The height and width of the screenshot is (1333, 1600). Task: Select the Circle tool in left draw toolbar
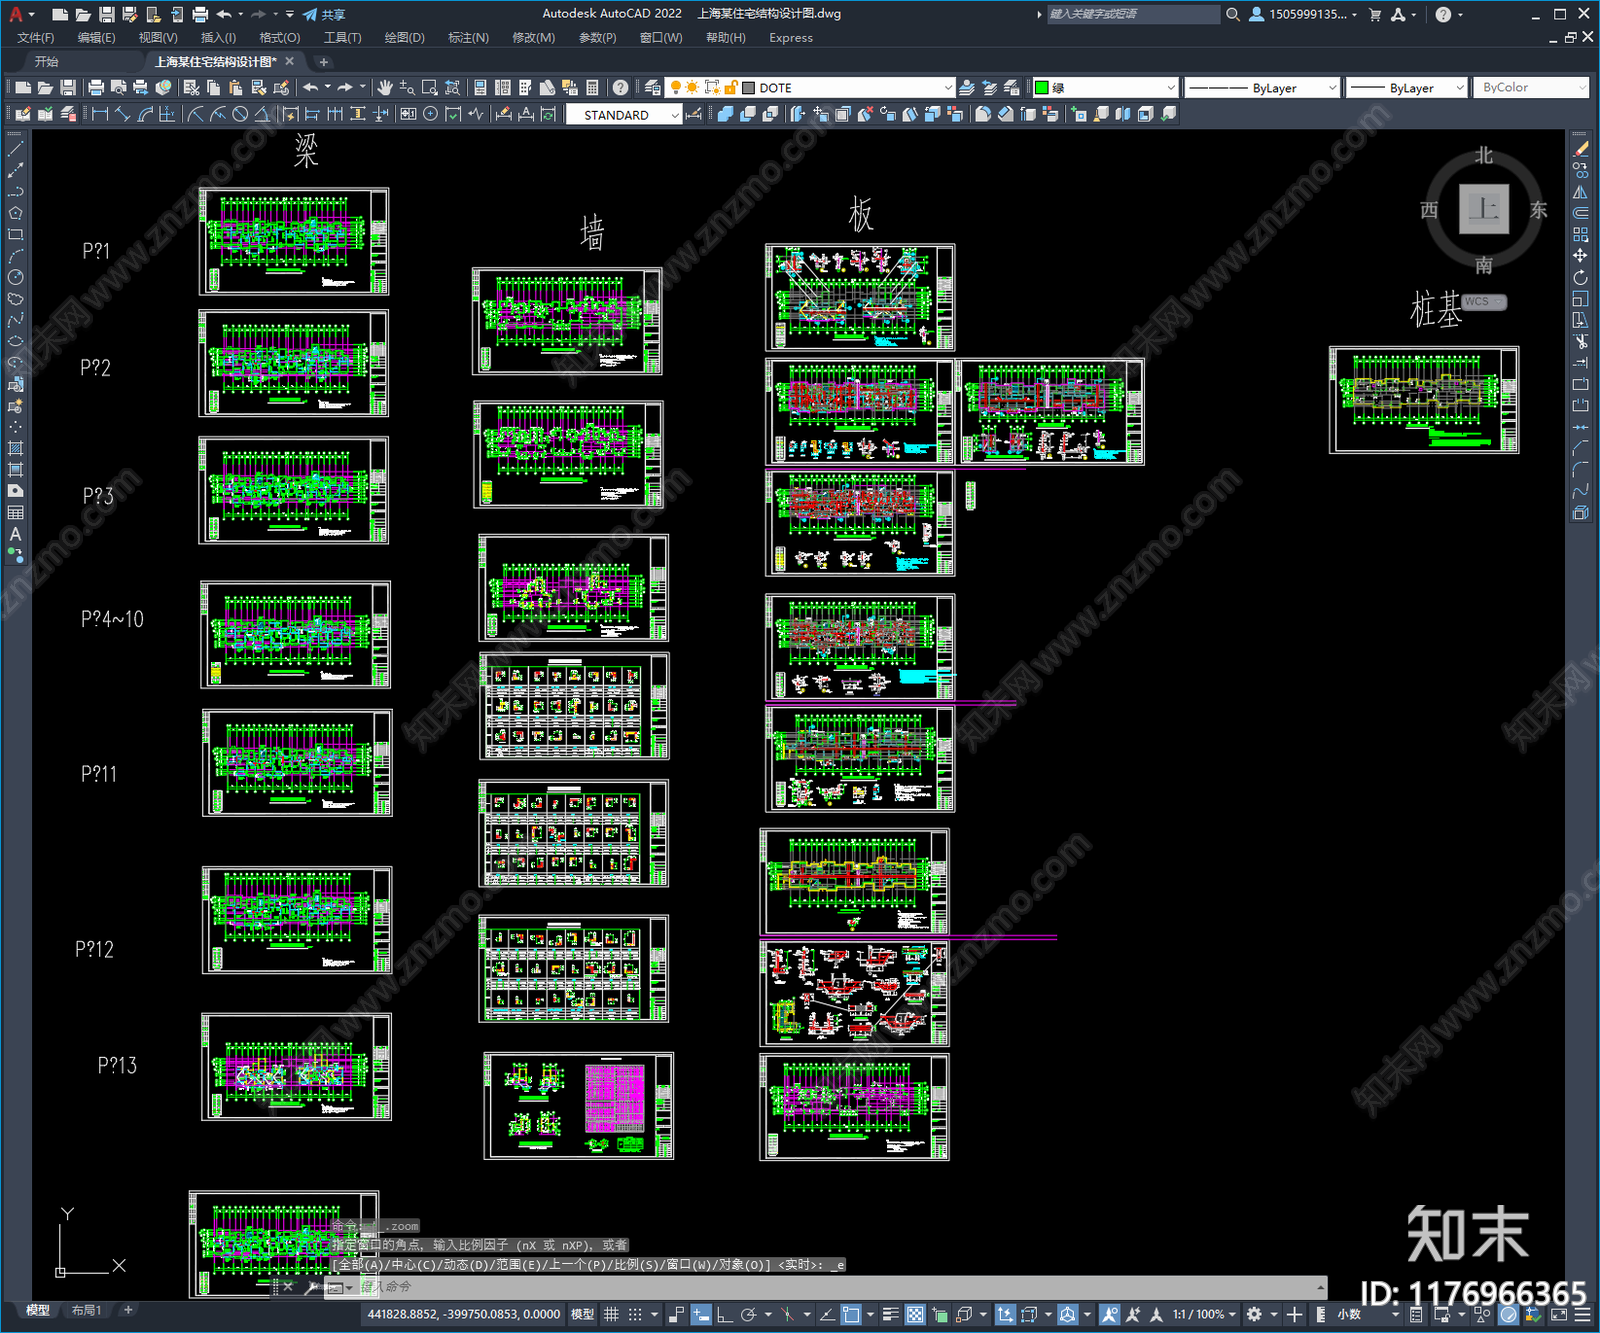click(15, 277)
